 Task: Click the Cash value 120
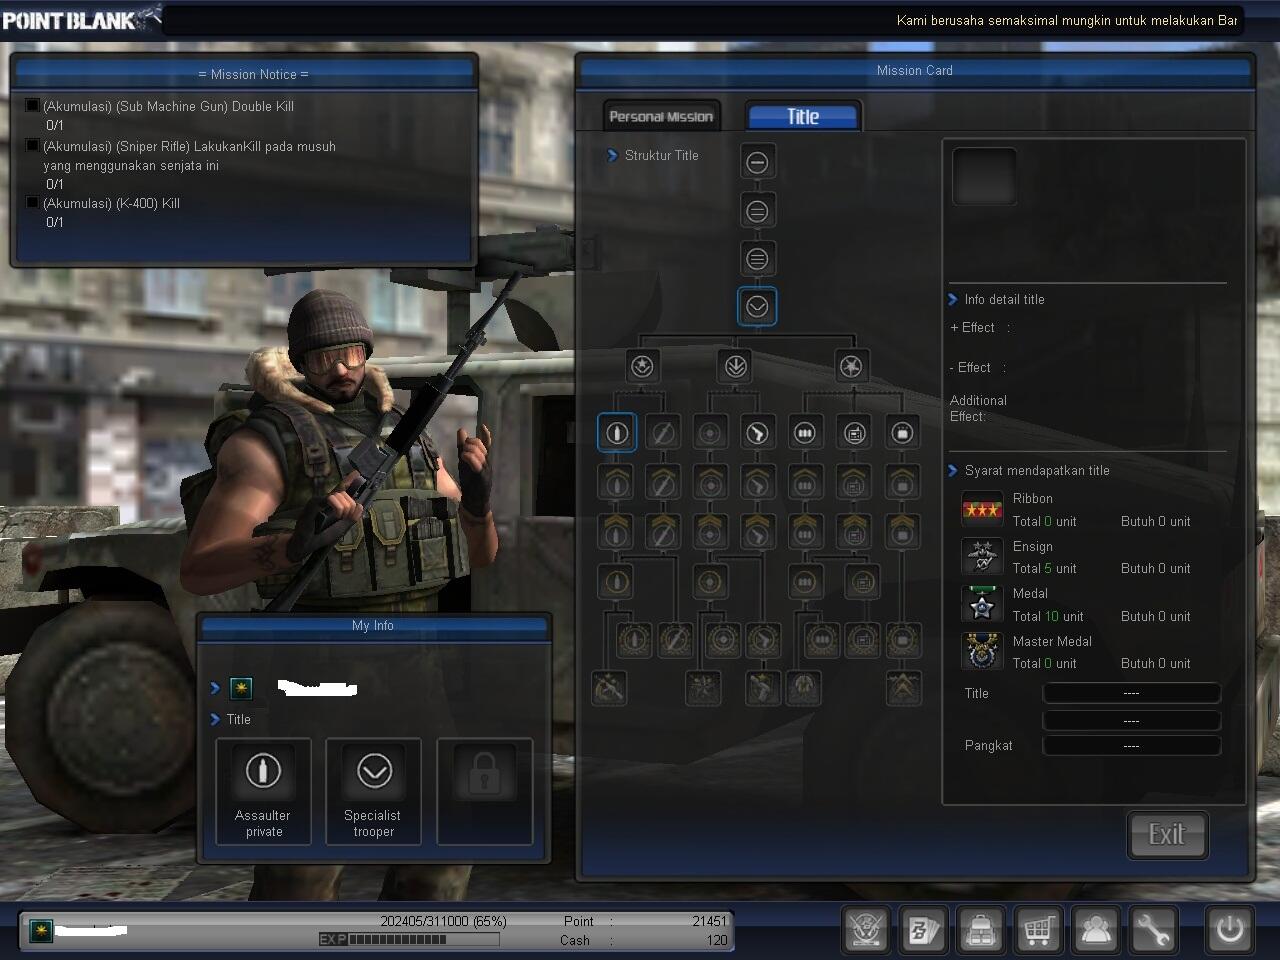click(x=717, y=940)
